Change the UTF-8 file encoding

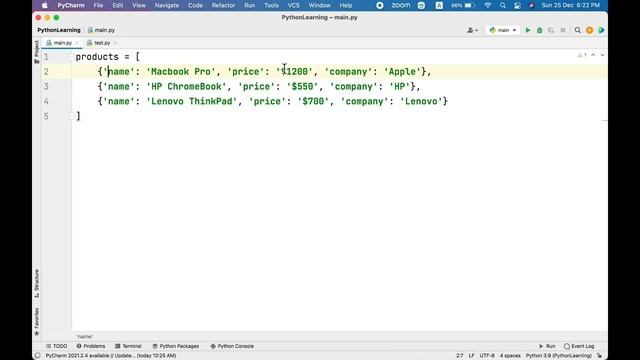487,356
